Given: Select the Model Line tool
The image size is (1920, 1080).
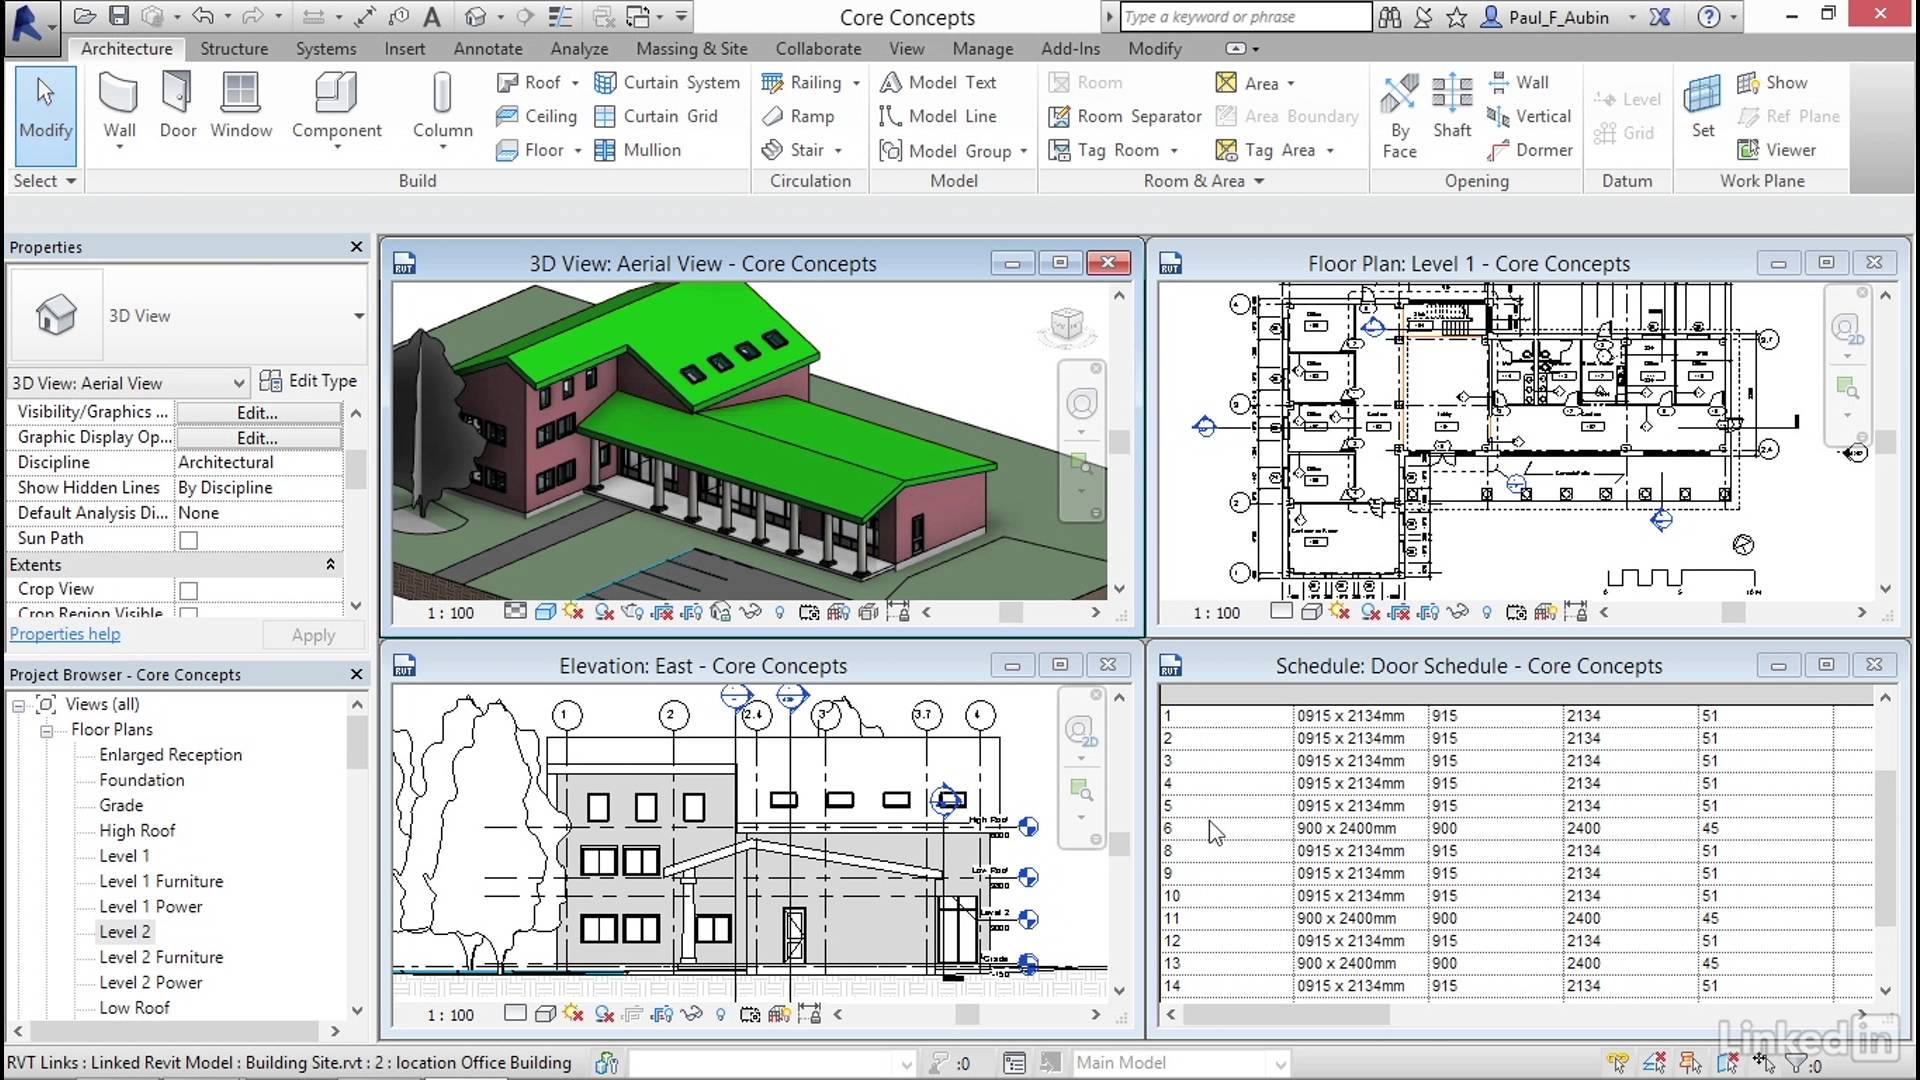Looking at the screenshot, I should tap(938, 116).
